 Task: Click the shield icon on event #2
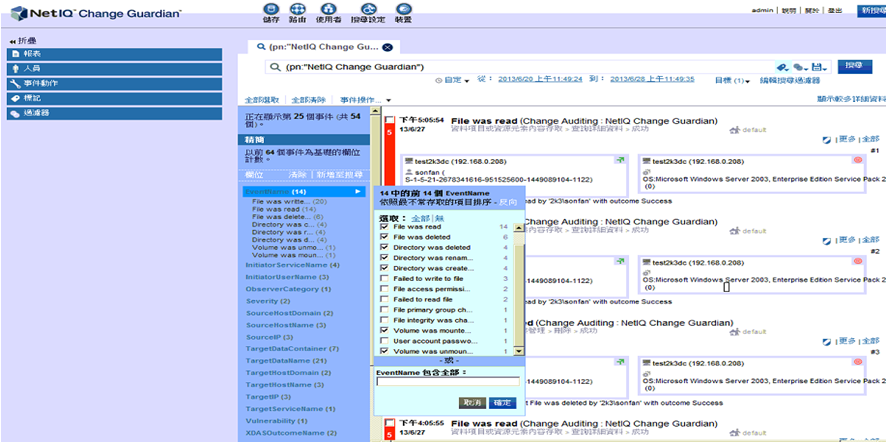pyautogui.click(x=826, y=240)
